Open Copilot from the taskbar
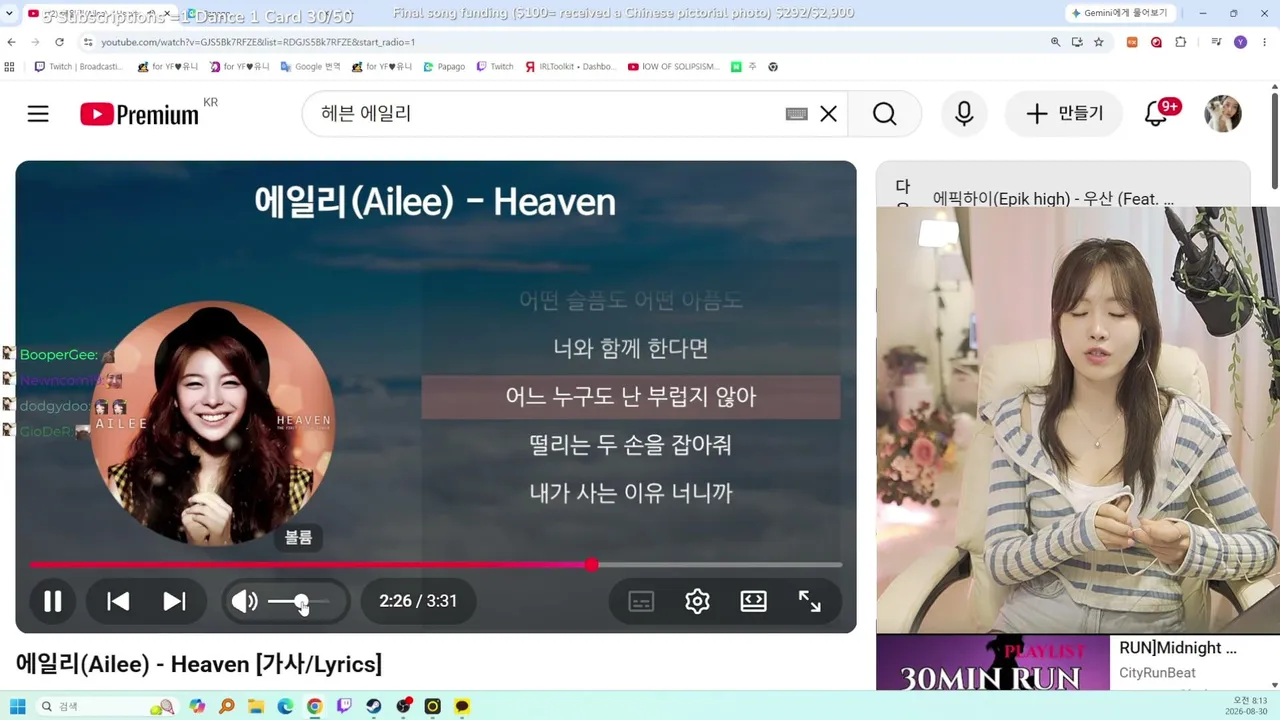This screenshot has height=720, width=1280. [197, 706]
